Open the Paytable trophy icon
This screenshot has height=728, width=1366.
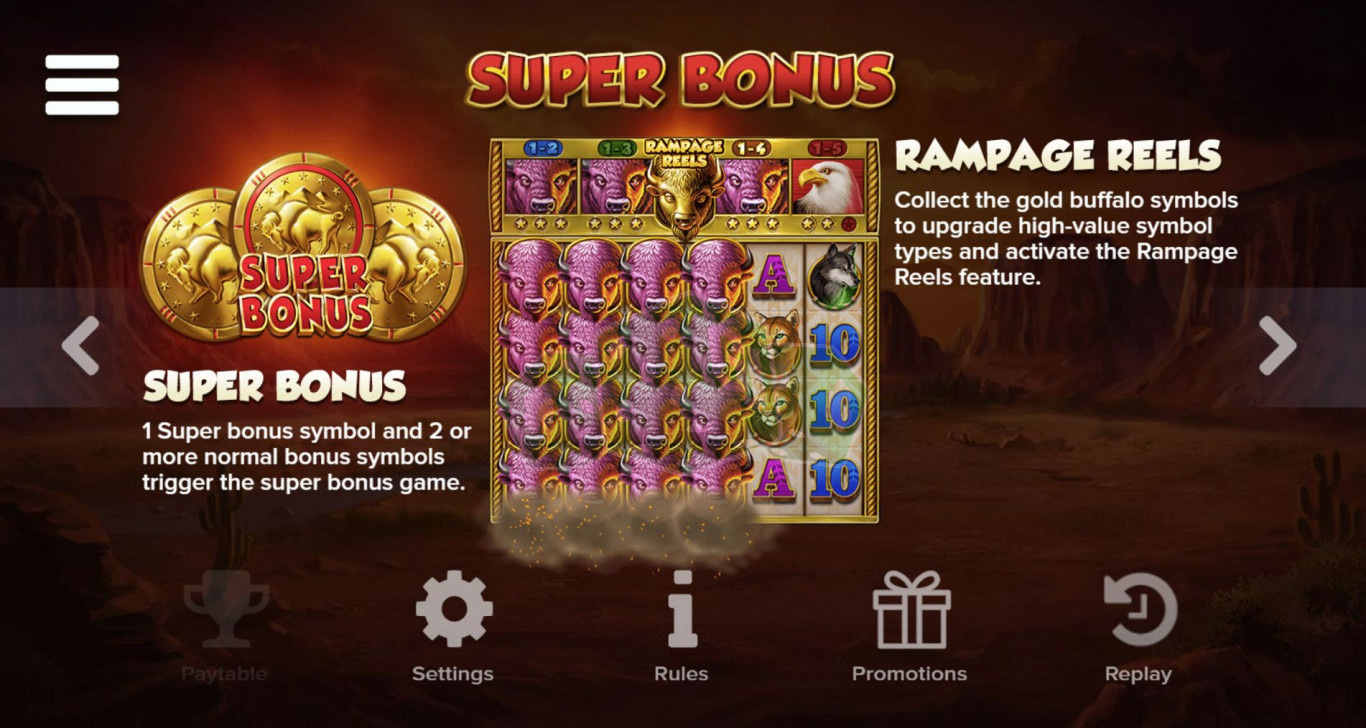click(x=226, y=609)
